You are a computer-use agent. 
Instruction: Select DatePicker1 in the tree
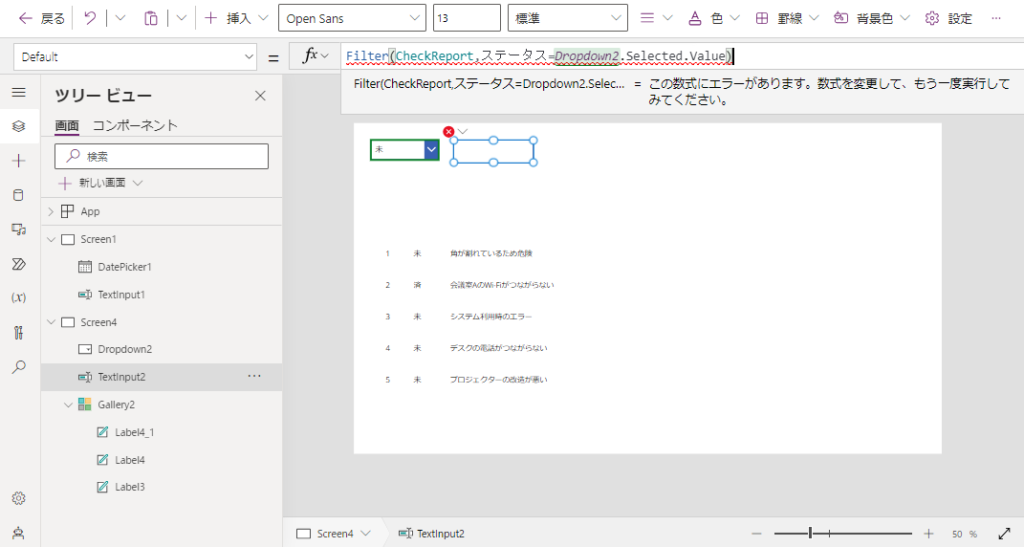[125, 267]
